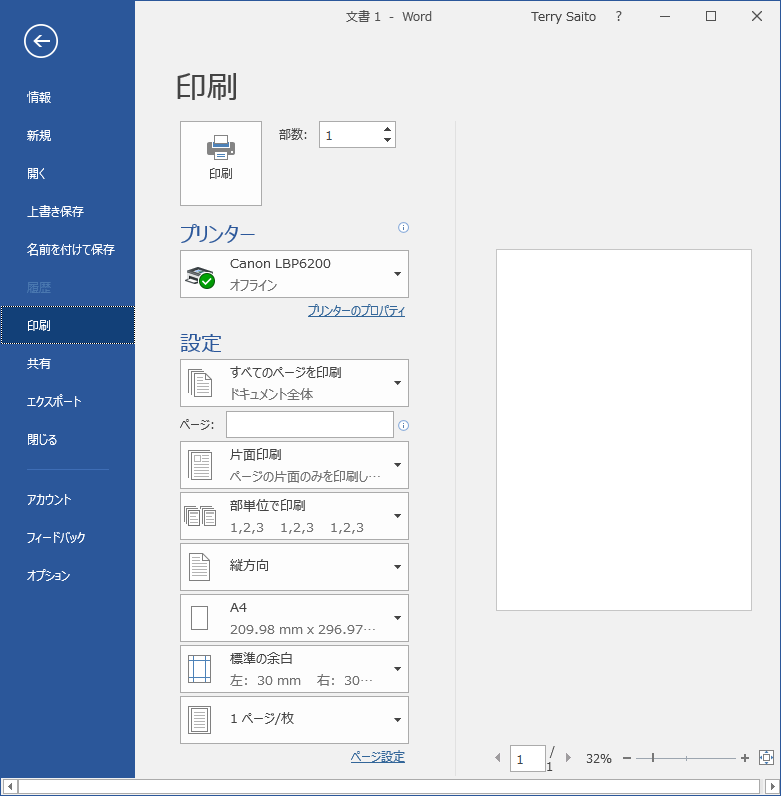This screenshot has width=781, height=796.
Task: Click the printer icon Print button
Action: 221,163
